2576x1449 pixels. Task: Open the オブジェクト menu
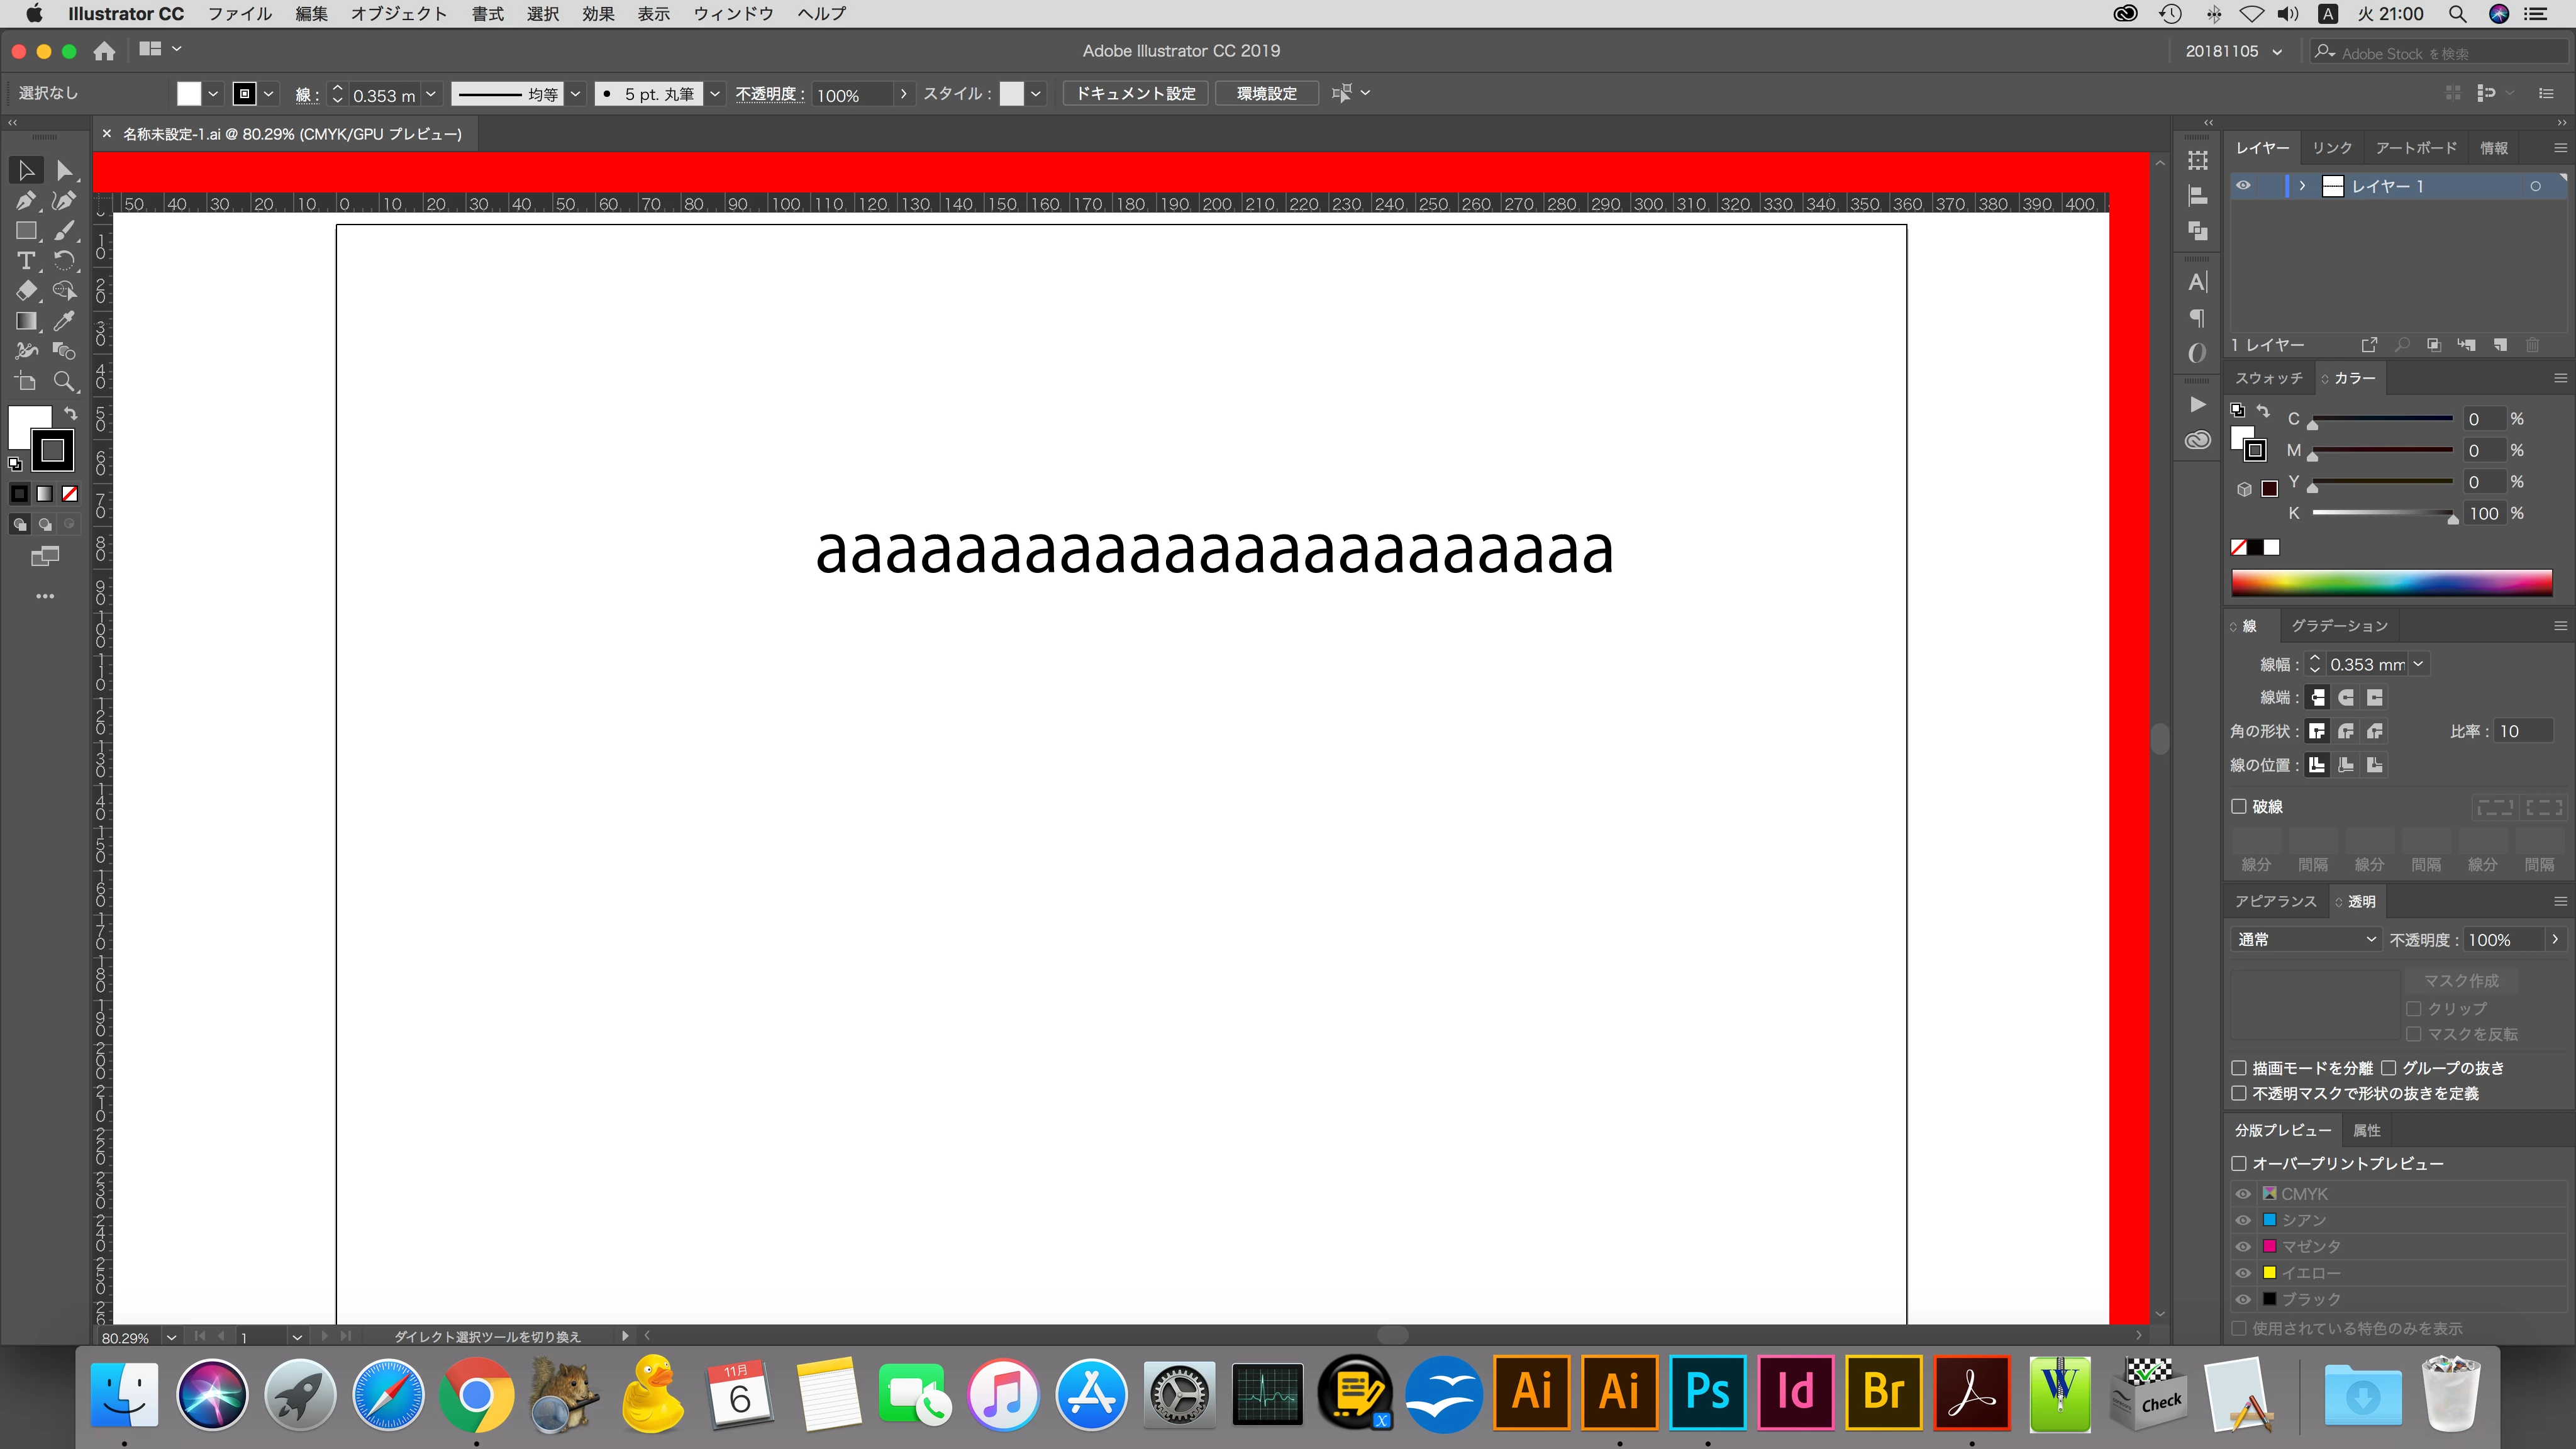[x=398, y=14]
